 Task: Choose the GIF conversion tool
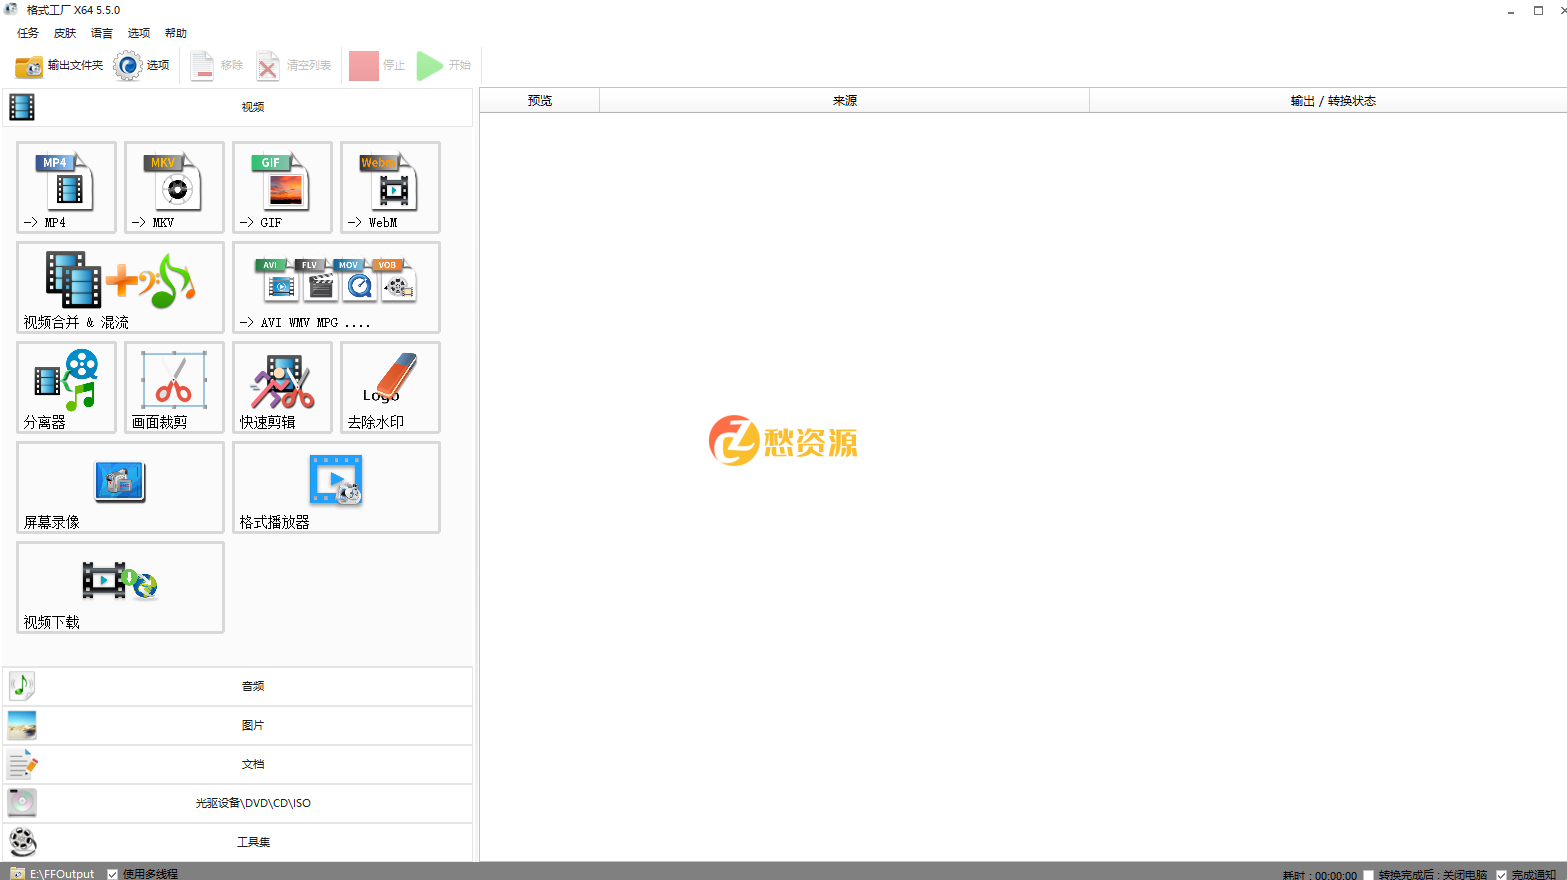282,187
